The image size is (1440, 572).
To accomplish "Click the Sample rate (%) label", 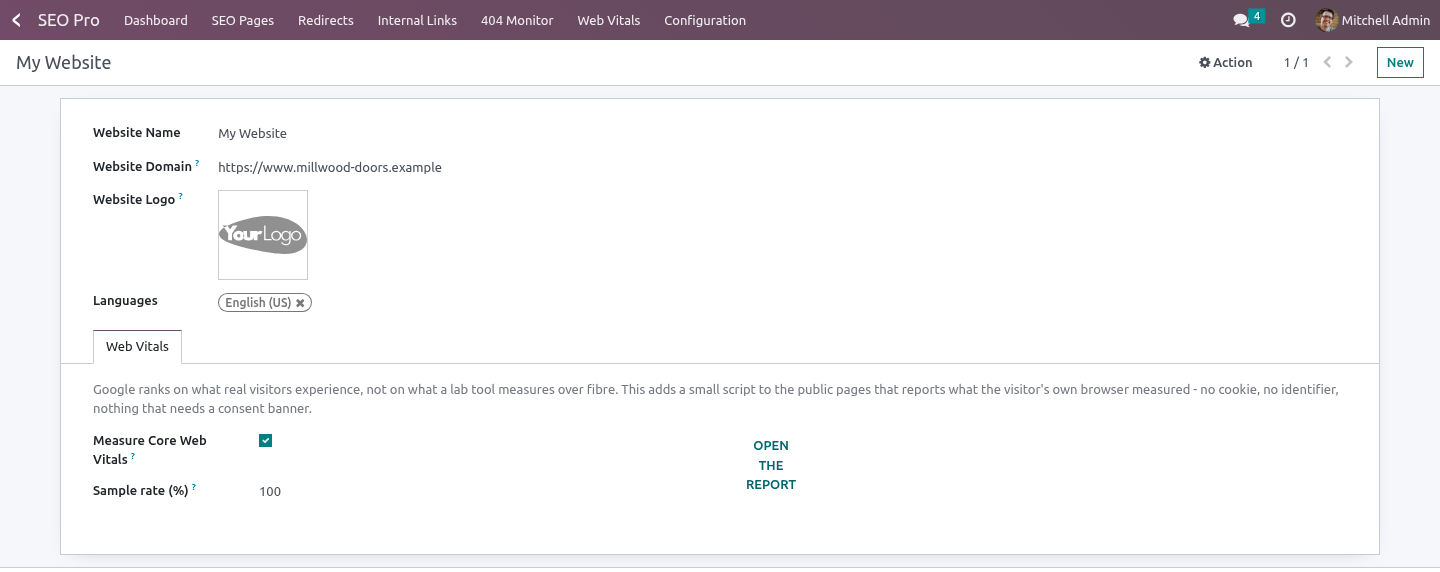I will [141, 491].
